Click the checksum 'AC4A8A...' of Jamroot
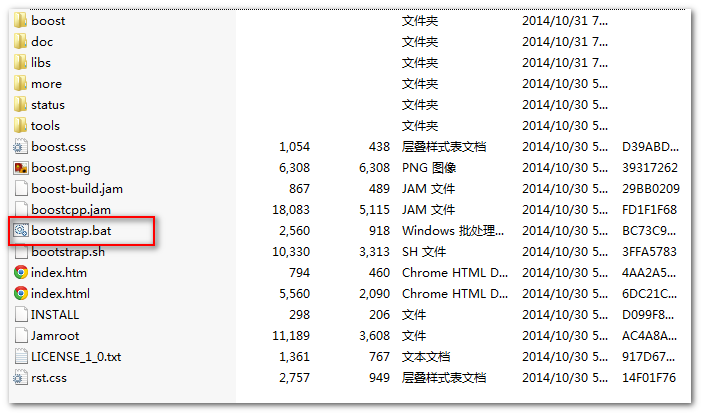Screen dimensions: 701x413 click(x=650, y=336)
